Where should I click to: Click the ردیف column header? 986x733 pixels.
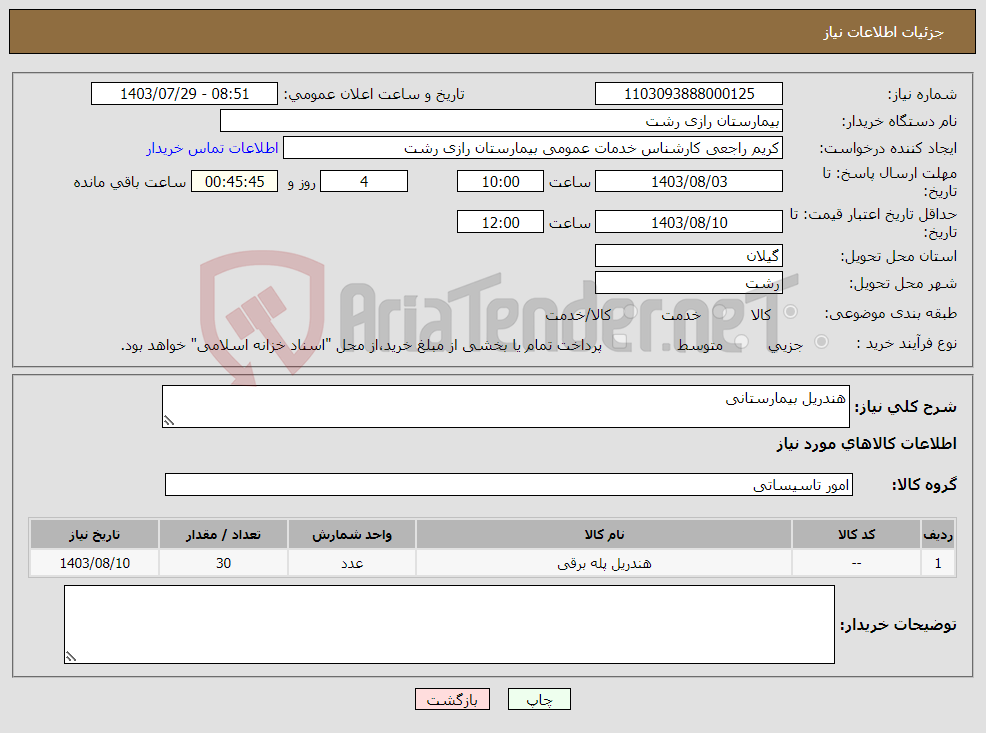938,534
